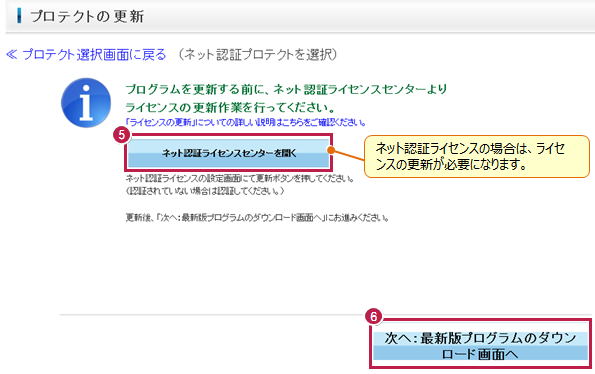Click the 更新後、「次へ:最新版プログラム… instruction line

pos(257,218)
